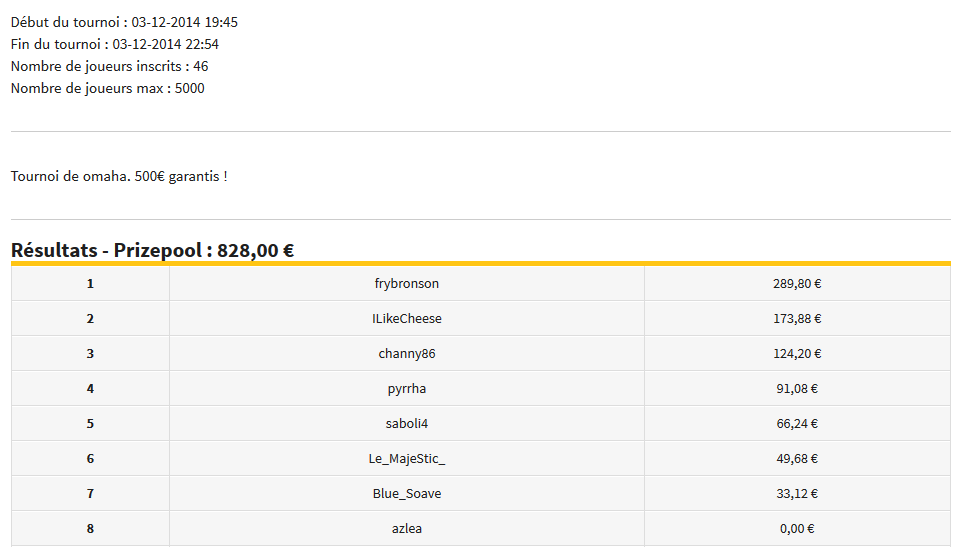Image resolution: width=960 pixels, height=547 pixels.
Task: Click the 0,00 € prize cell
Action: click(x=797, y=528)
